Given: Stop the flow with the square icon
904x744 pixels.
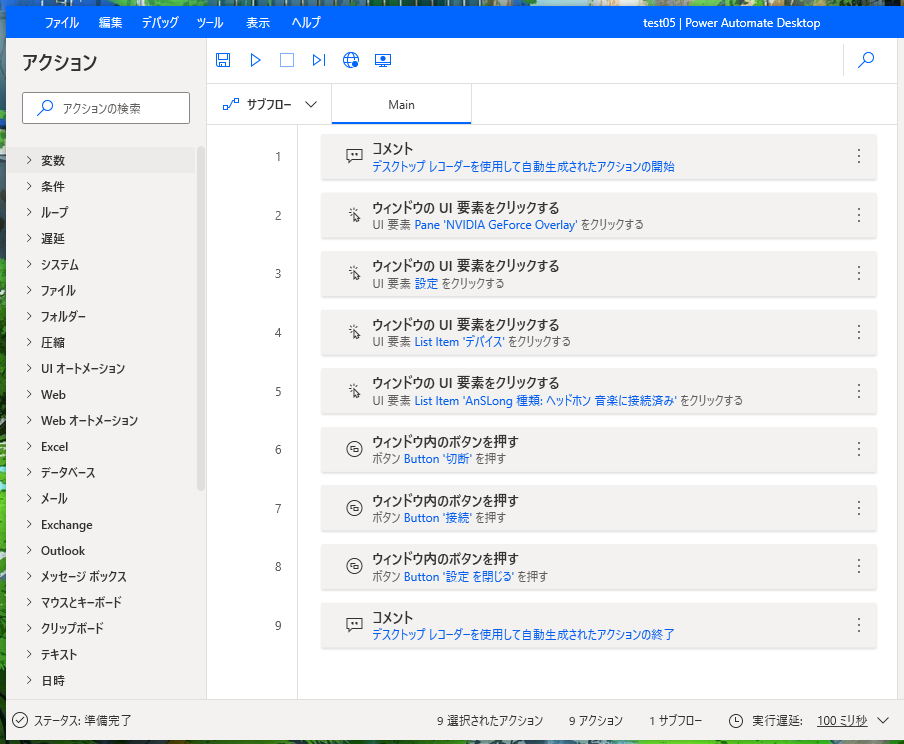Looking at the screenshot, I should (287, 60).
